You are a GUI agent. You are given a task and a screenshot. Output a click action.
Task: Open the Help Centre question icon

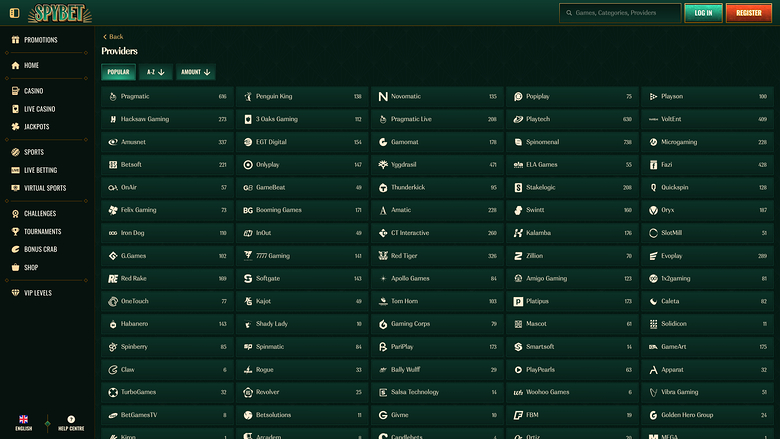click(71, 419)
